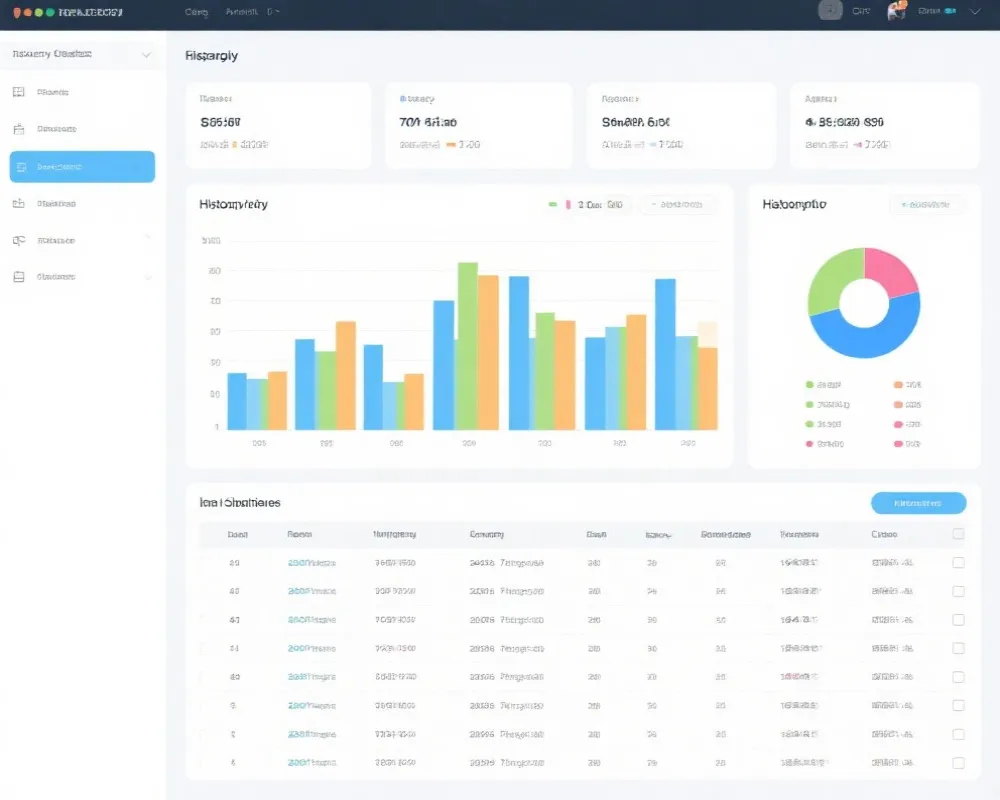Image resolution: width=1000 pixels, height=800 pixels.
Task: Click the second sidebar item's briefcase icon
Action: (x=18, y=129)
